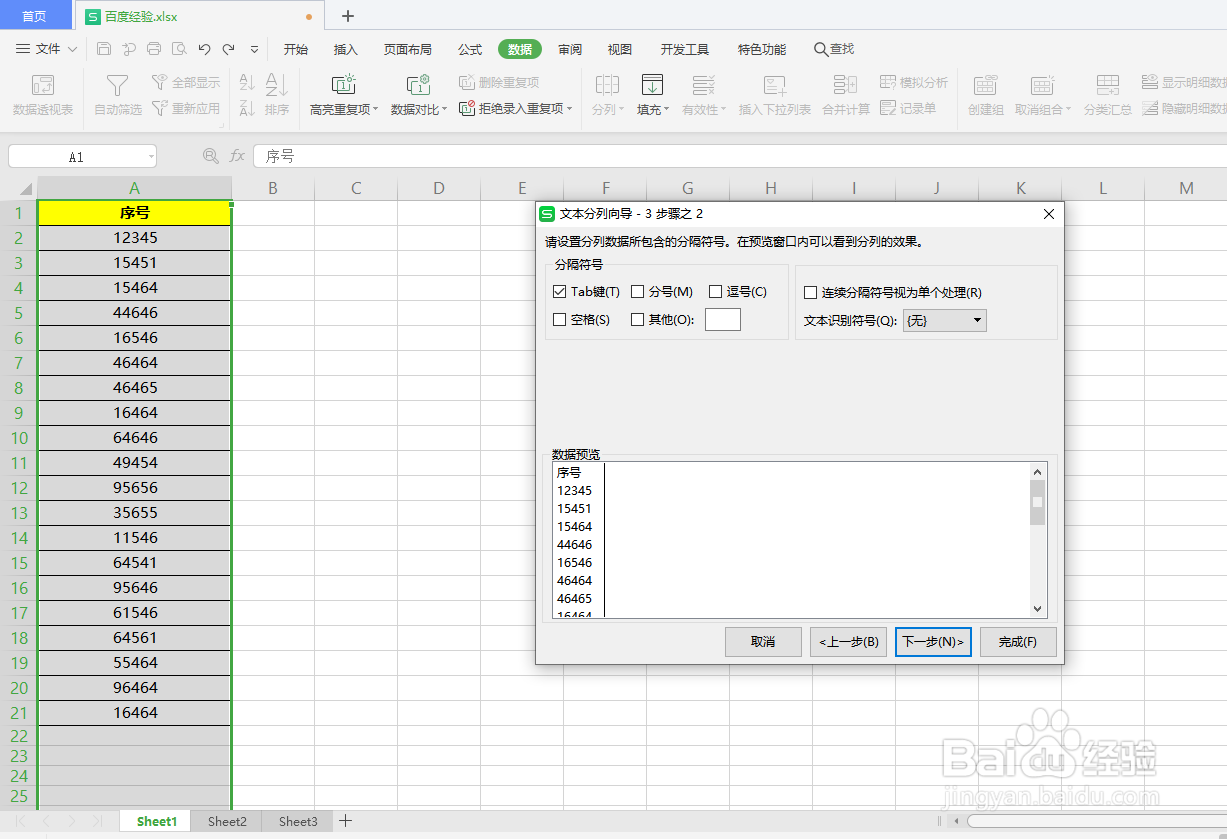Close the 文本分列向导 dialog
1227x839 pixels.
pos(1048,214)
